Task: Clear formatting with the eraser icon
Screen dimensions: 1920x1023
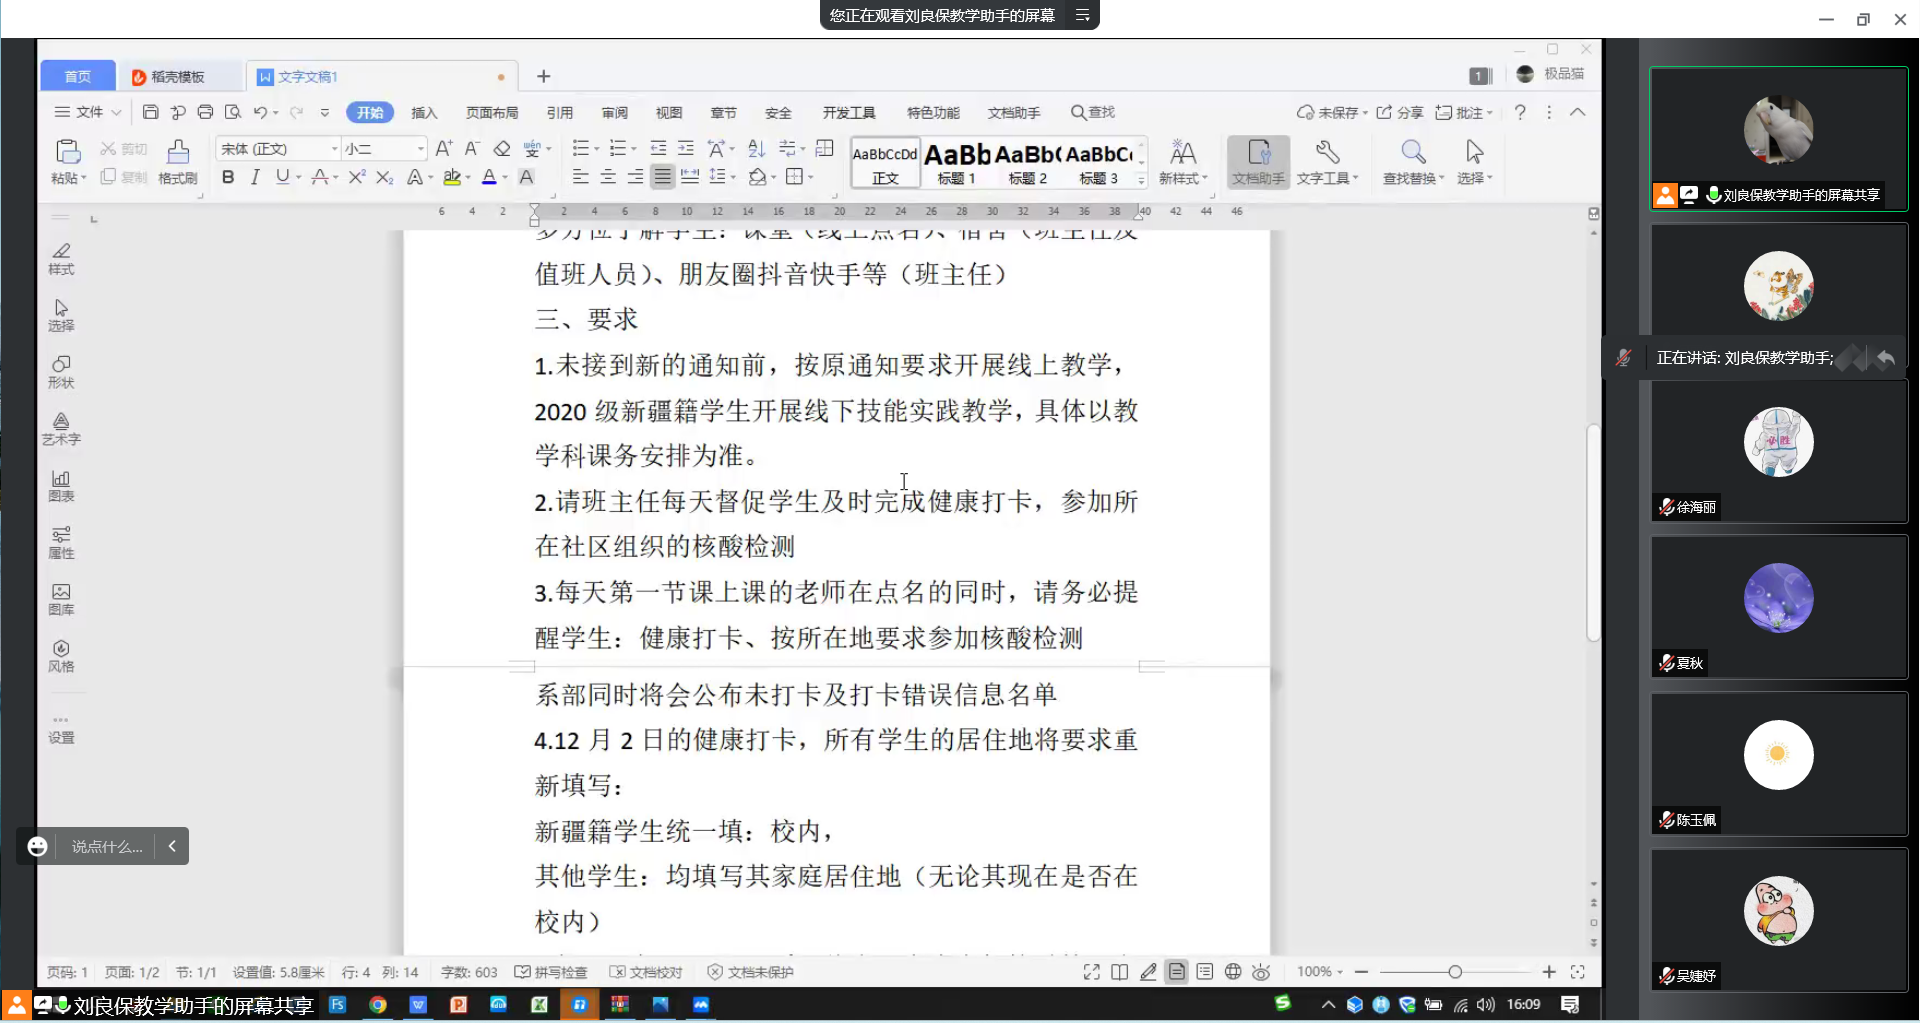Action: tap(502, 148)
